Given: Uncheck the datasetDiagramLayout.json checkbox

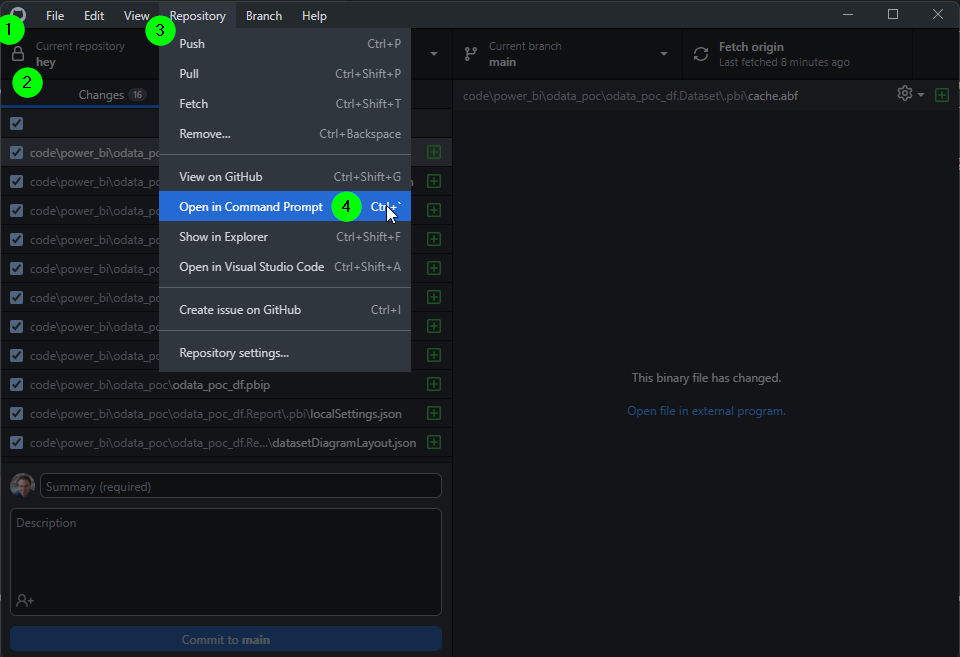Looking at the screenshot, I should click(17, 442).
